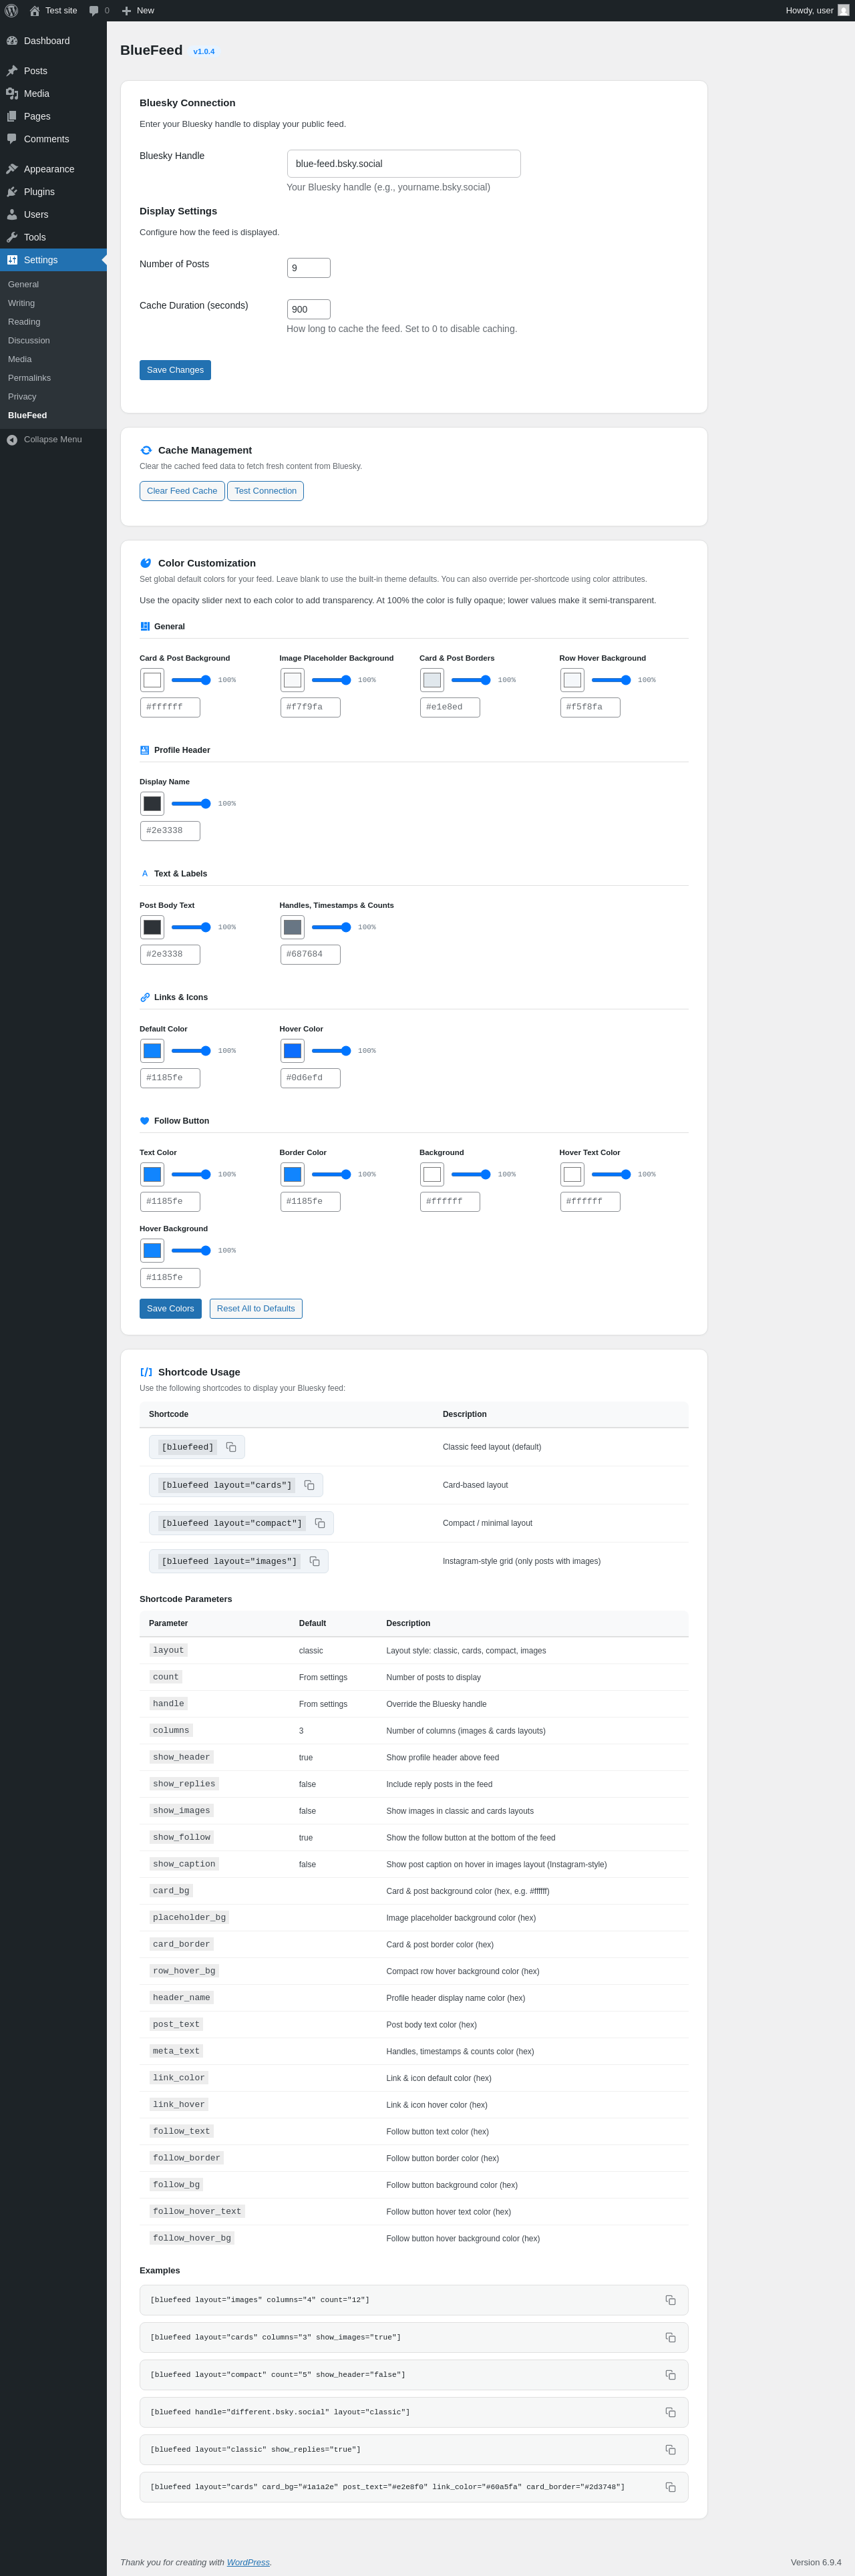Open the Users sidebar menu
Screen dimensions: 855x2576
pyautogui.click(x=53, y=215)
